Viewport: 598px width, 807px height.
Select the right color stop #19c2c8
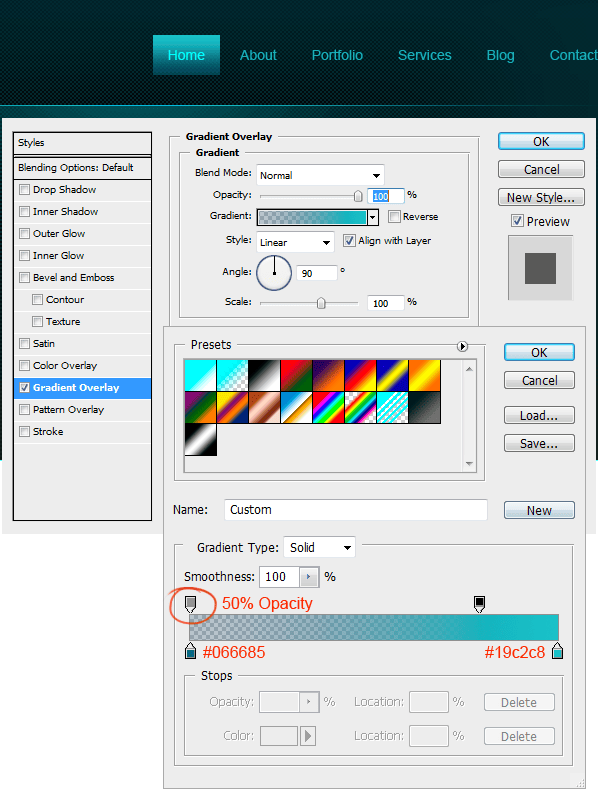[557, 651]
